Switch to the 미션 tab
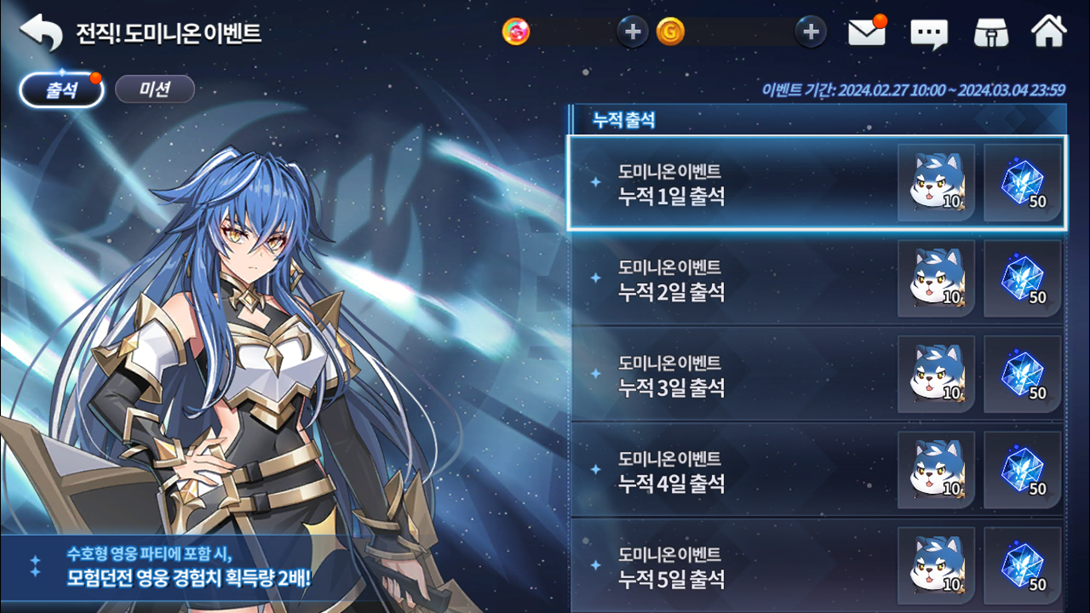1090x613 pixels. (x=154, y=89)
